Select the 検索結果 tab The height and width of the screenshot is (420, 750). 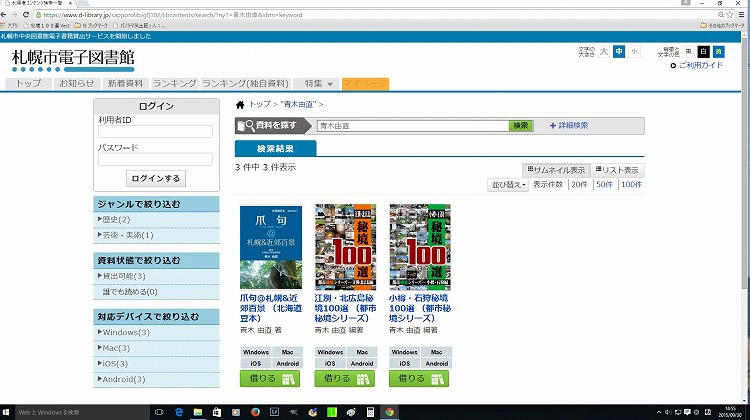point(276,149)
